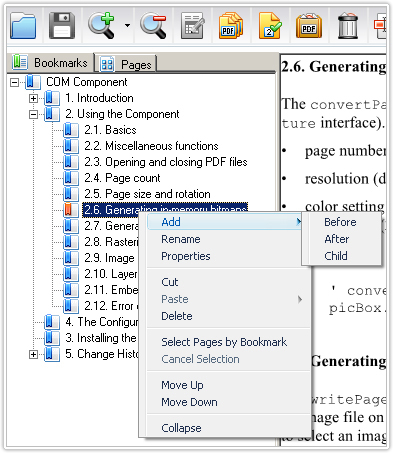Screen dimensions: 393x453
Task: Open the Add submenu in context menu
Action: (225, 222)
